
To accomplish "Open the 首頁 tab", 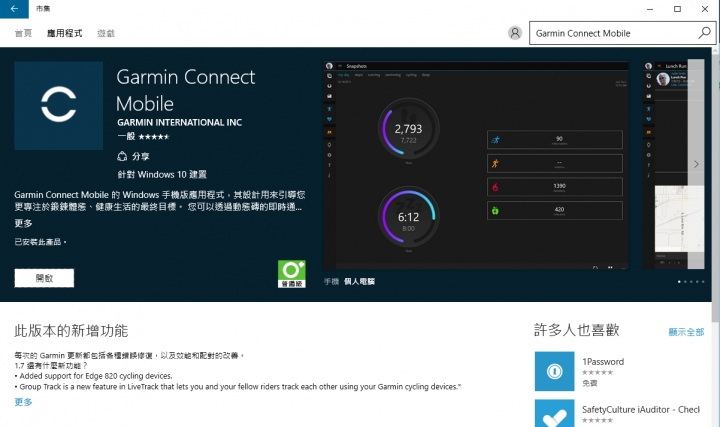I will tap(23, 33).
